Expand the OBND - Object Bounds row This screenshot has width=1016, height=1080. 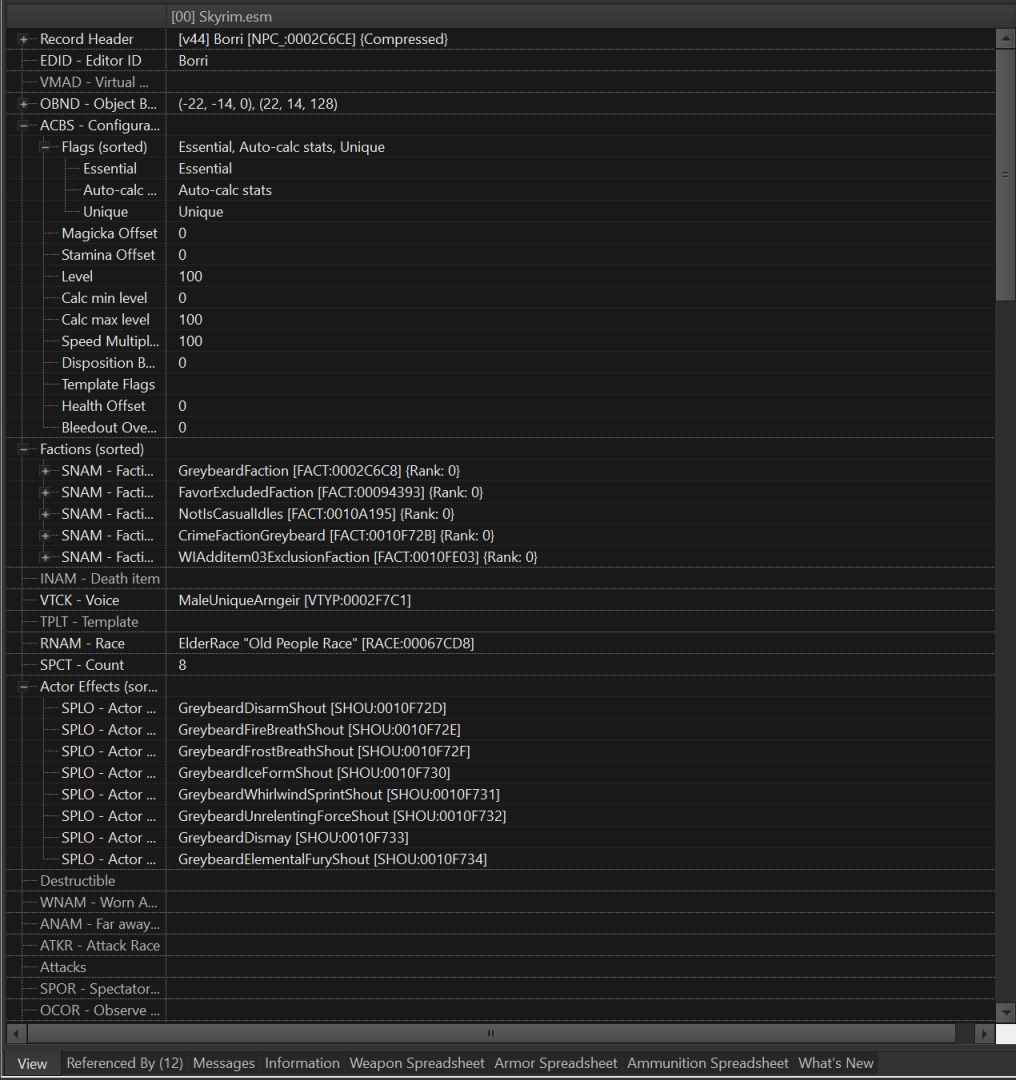tap(23, 104)
